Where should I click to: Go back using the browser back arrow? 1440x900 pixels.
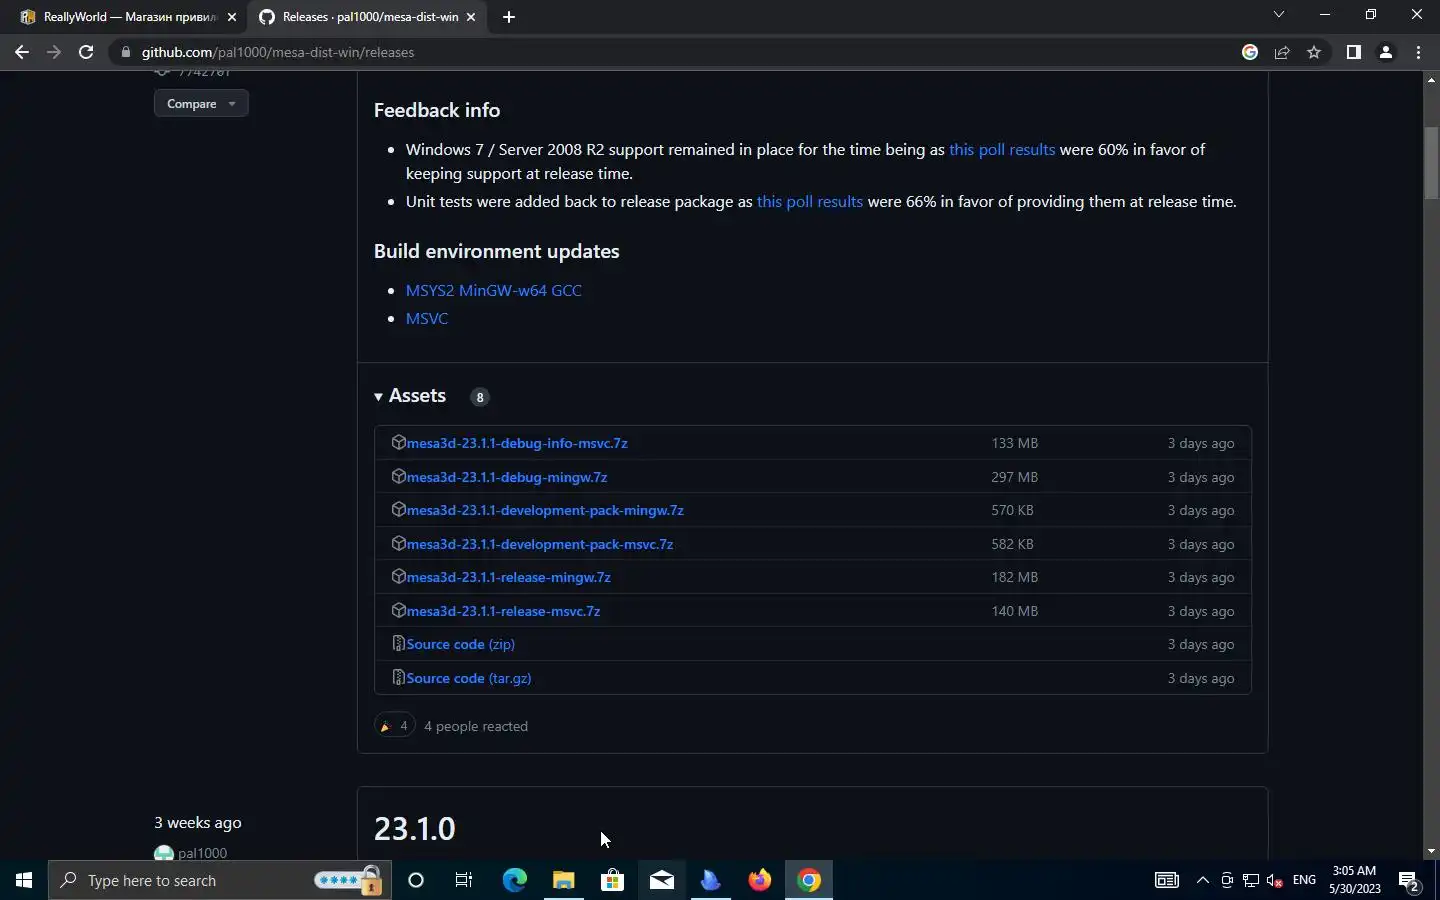[x=22, y=52]
